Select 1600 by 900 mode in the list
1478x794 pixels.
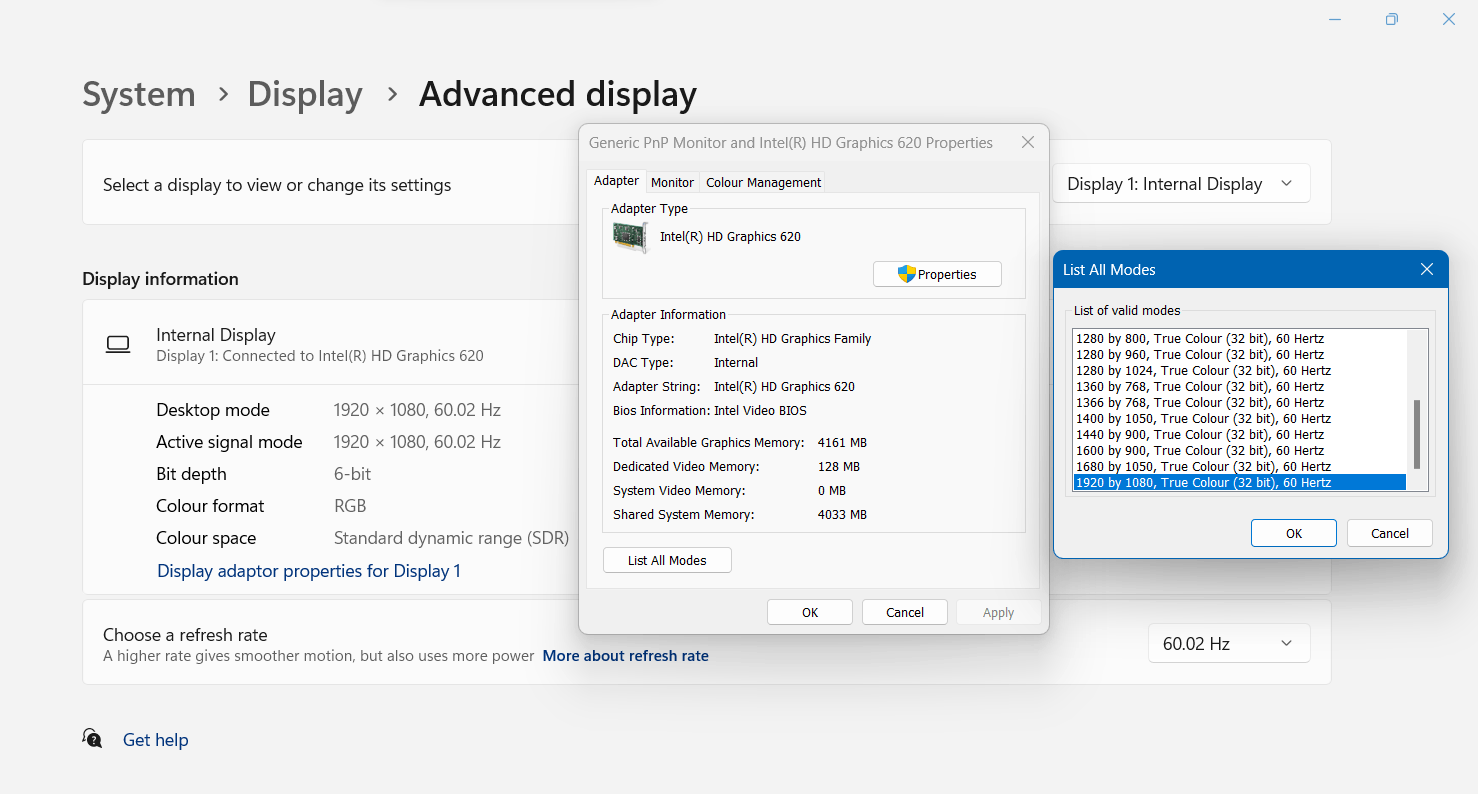point(1199,450)
